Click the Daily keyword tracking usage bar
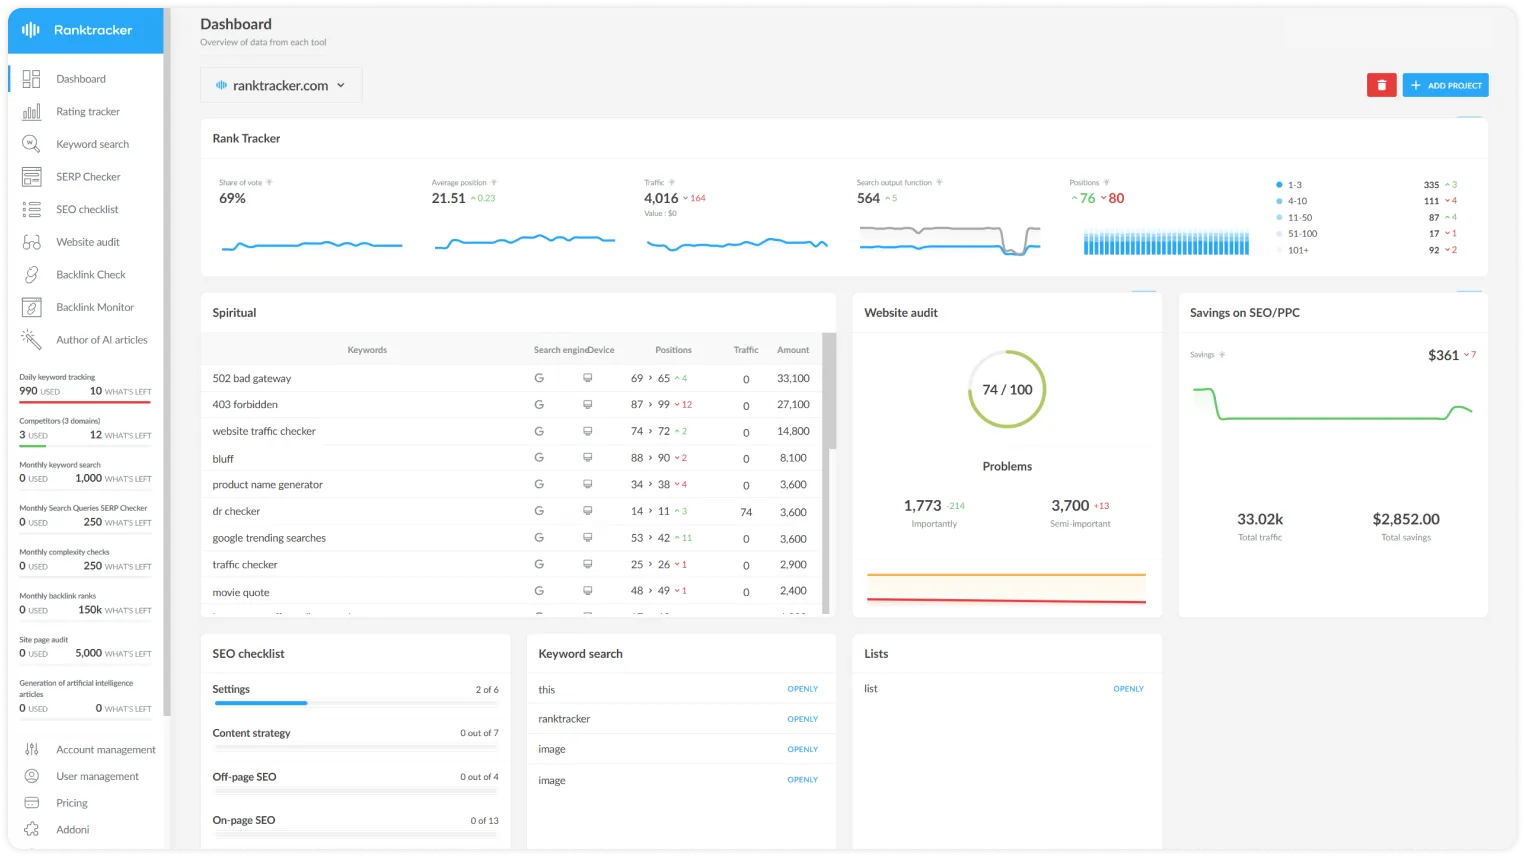Viewport: 1524px width, 857px height. 85,402
